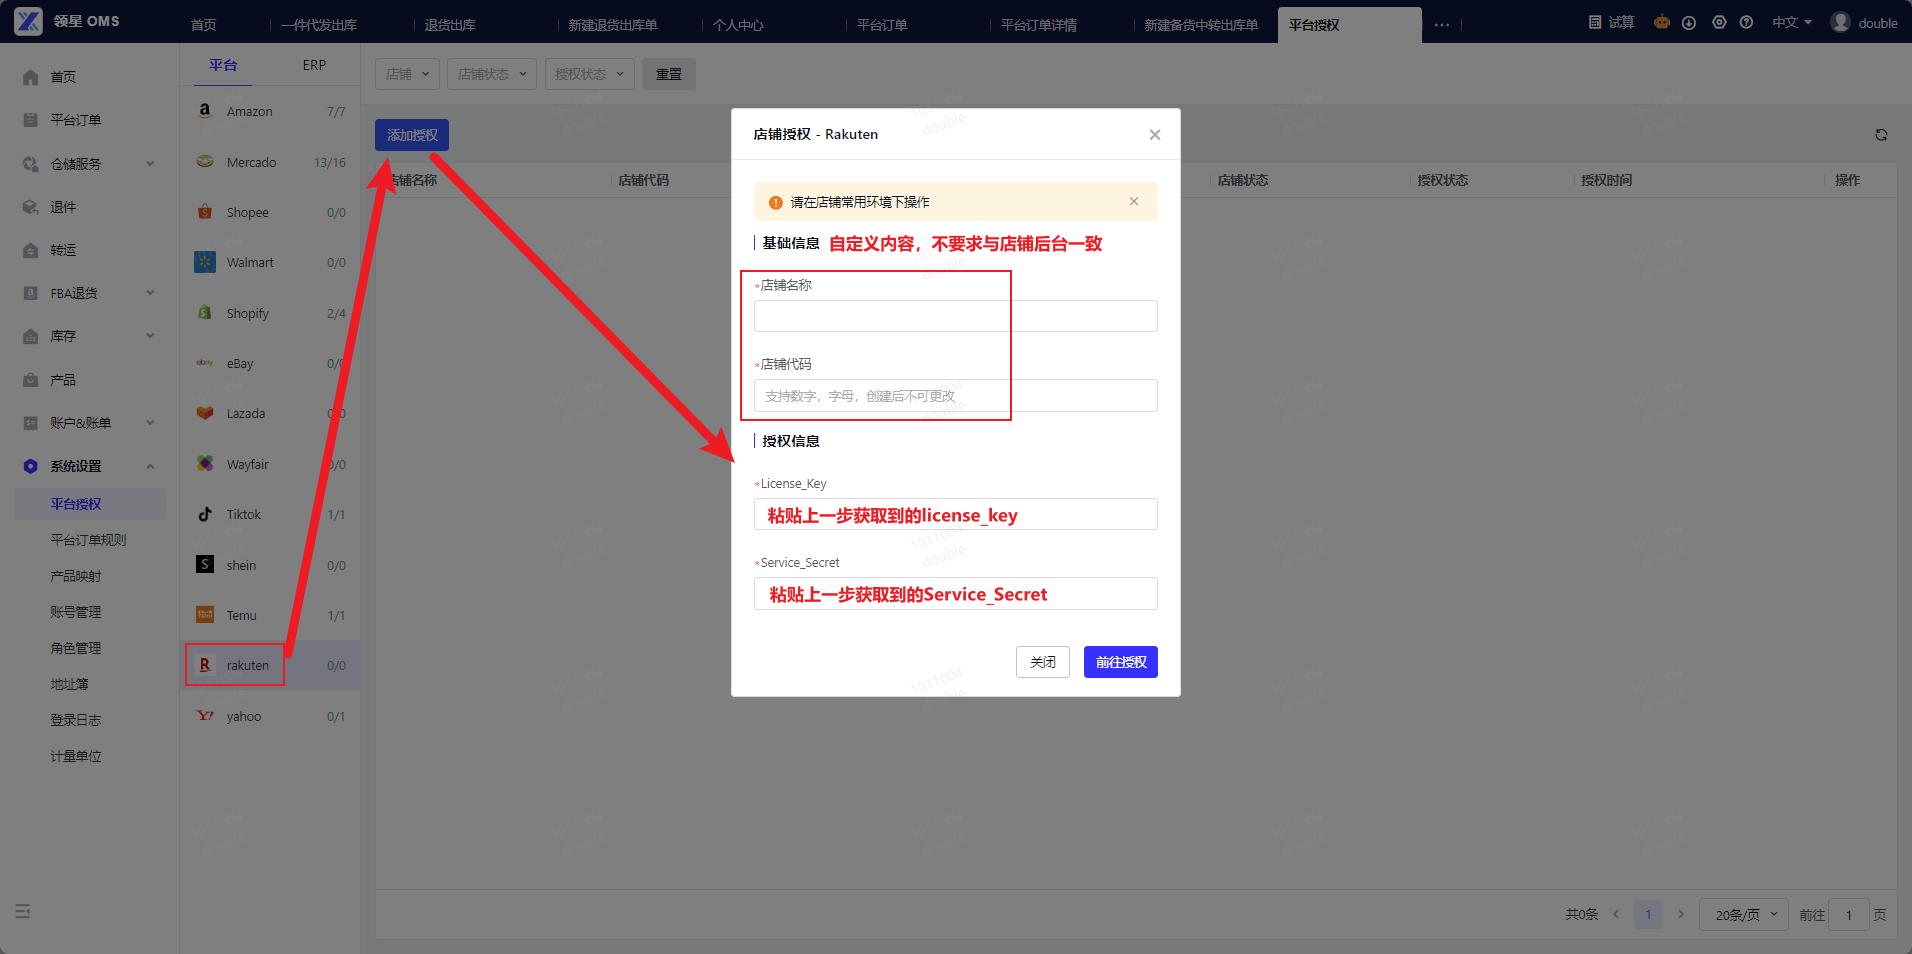Click the 前往 page number input
1912x954 pixels.
tap(1849, 915)
